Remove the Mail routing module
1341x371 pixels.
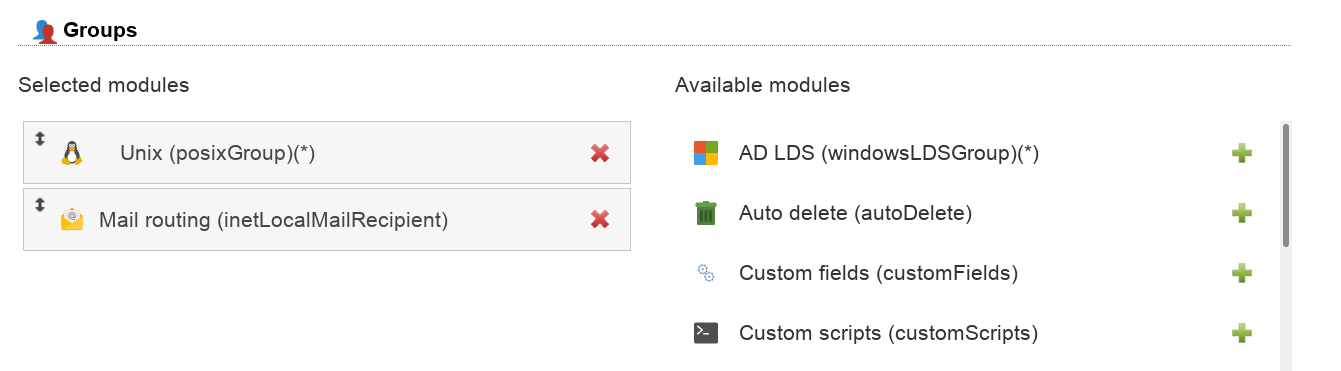(x=600, y=219)
